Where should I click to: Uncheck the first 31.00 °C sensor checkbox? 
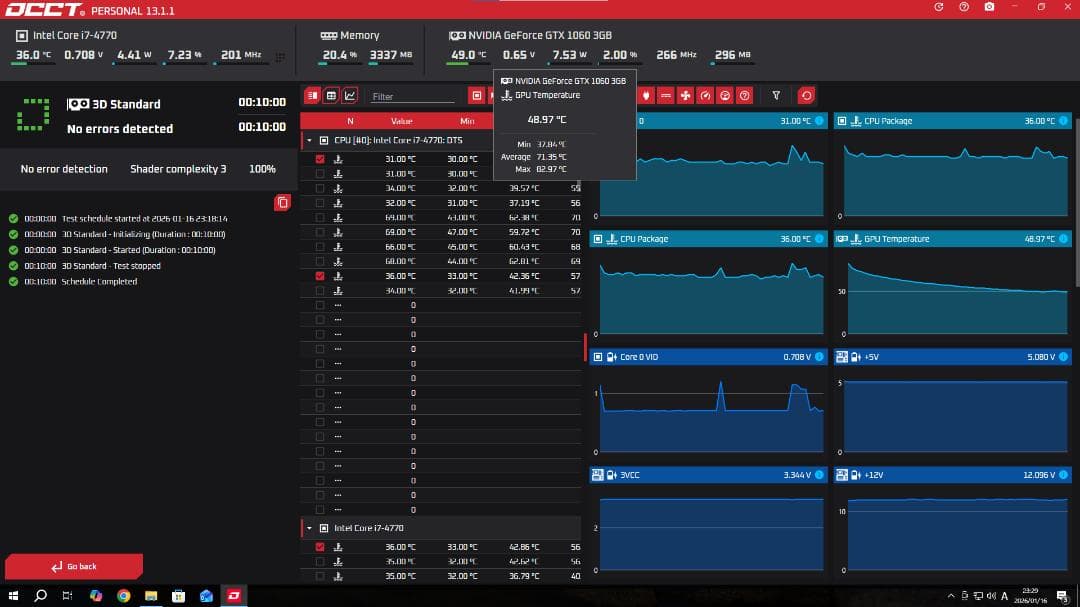pos(320,159)
